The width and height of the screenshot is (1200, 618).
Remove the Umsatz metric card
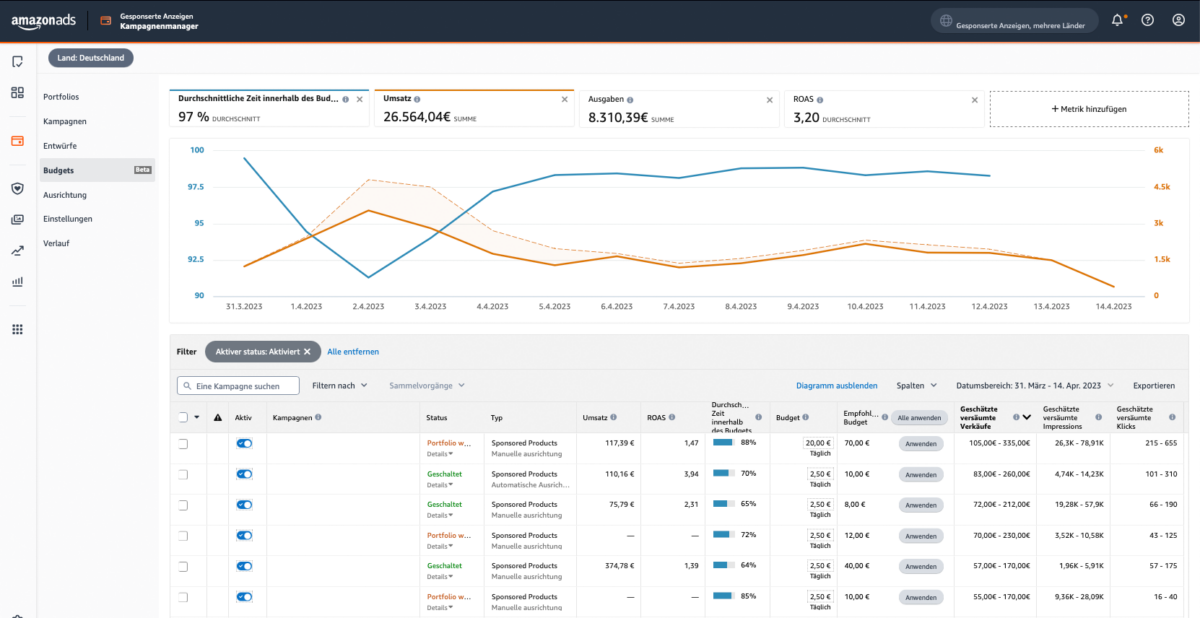coord(564,99)
